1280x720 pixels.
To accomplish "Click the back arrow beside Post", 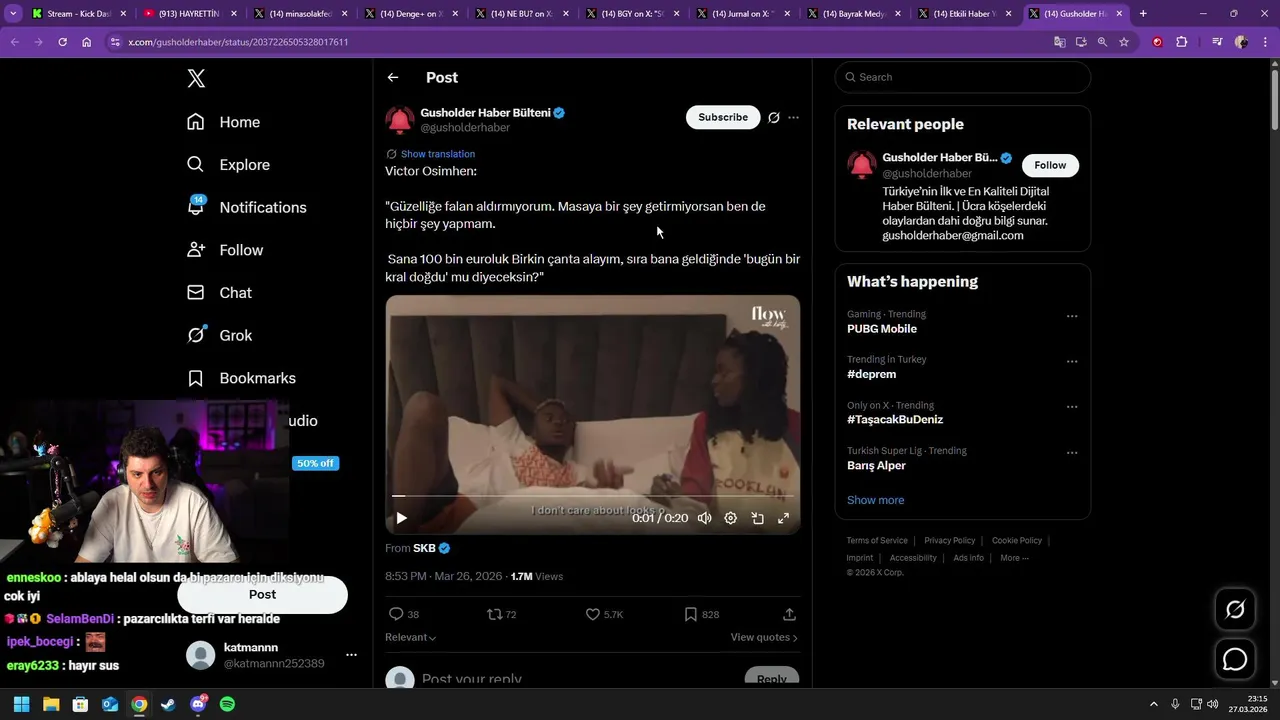I will coord(393,77).
